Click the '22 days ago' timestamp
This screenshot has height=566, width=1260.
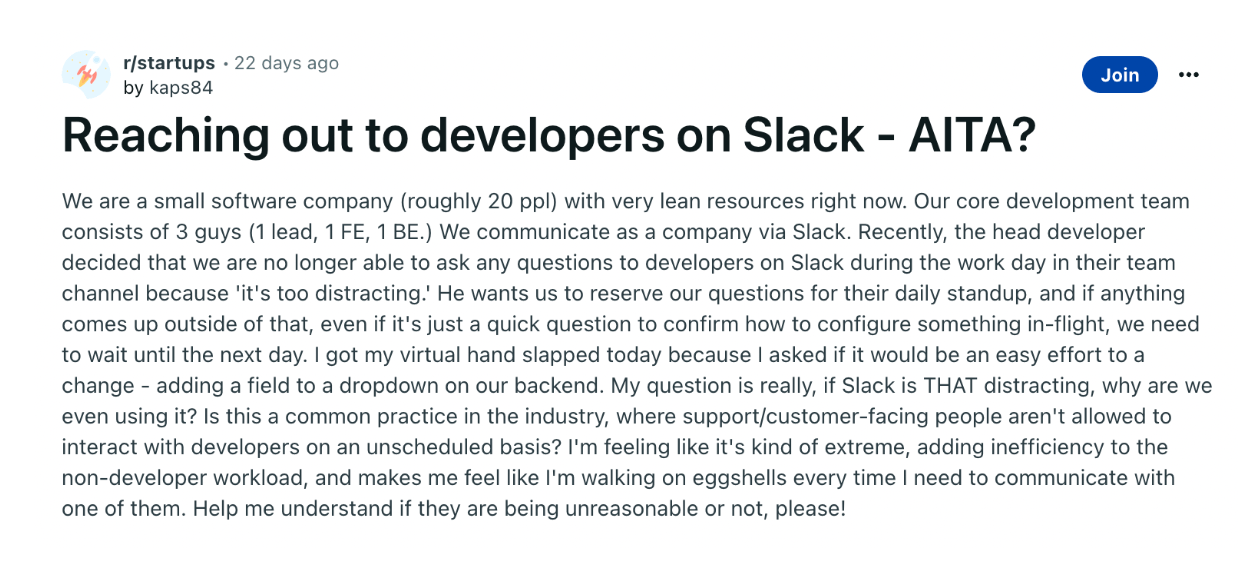[286, 63]
